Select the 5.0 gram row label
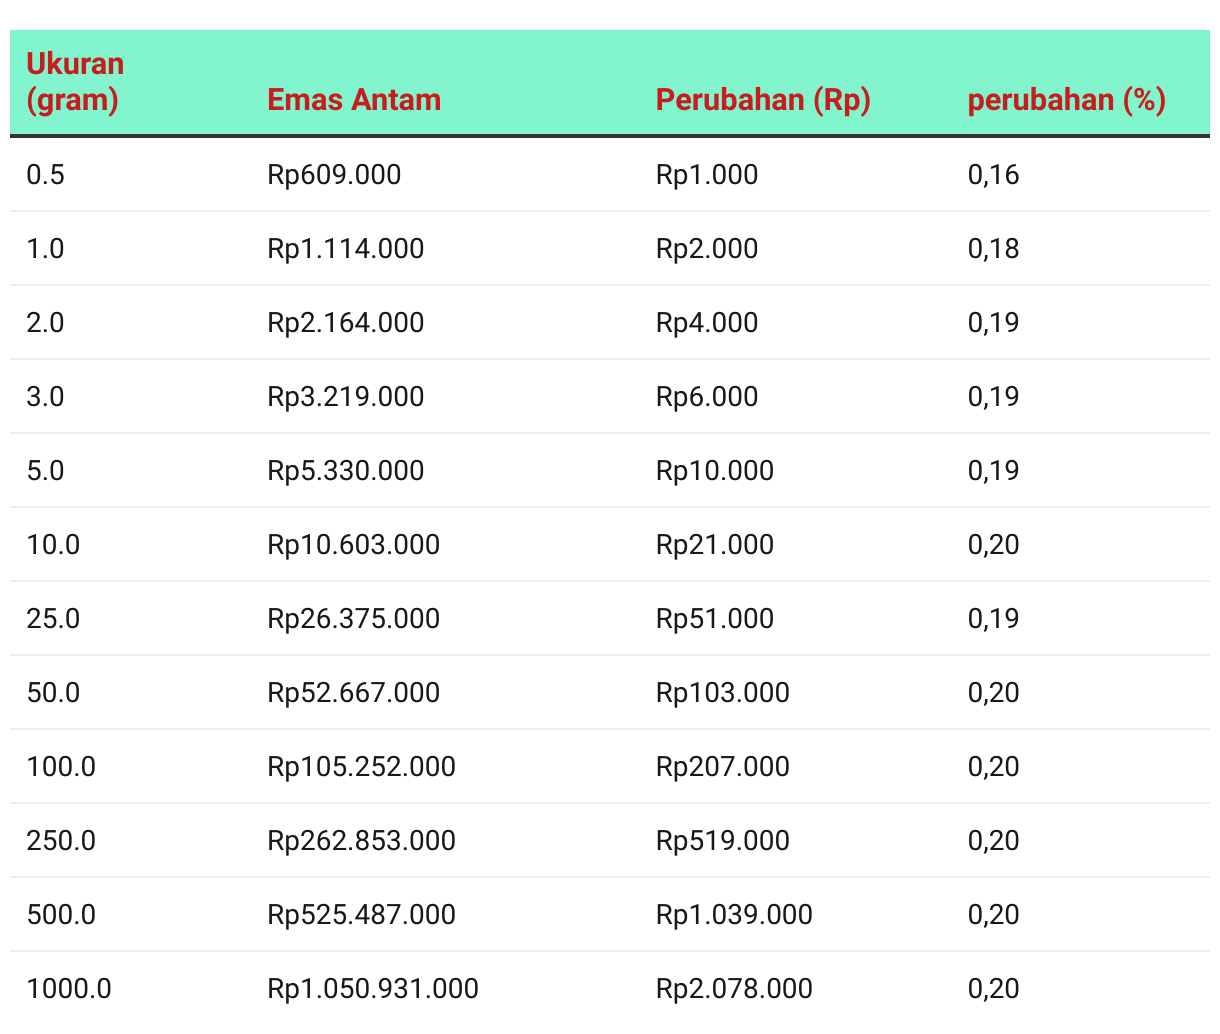Image resolution: width=1220 pixels, height=1034 pixels. 45,471
